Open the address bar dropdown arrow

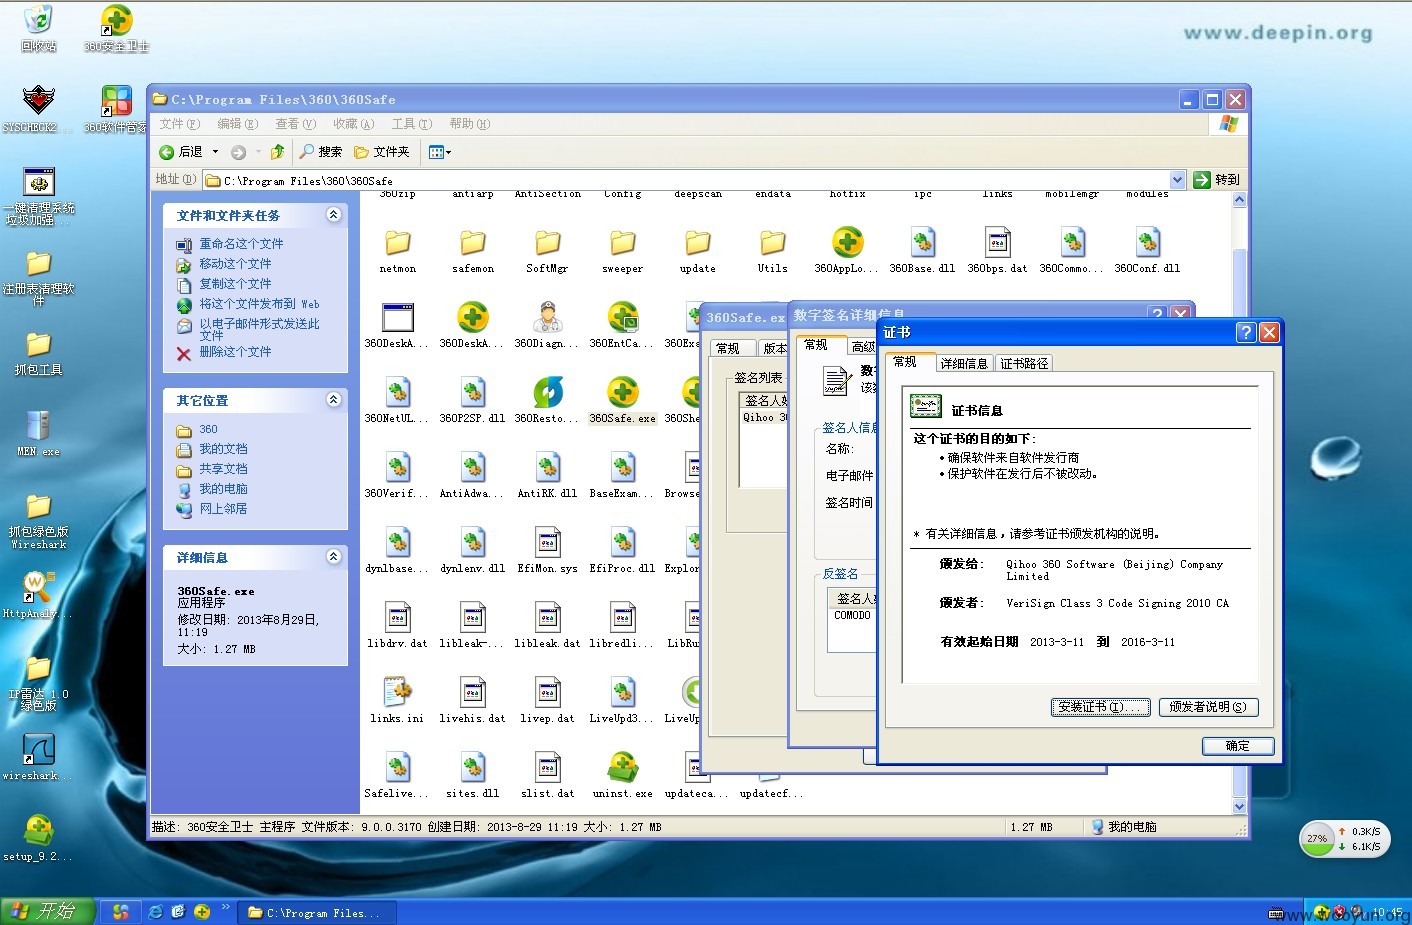click(x=1177, y=180)
